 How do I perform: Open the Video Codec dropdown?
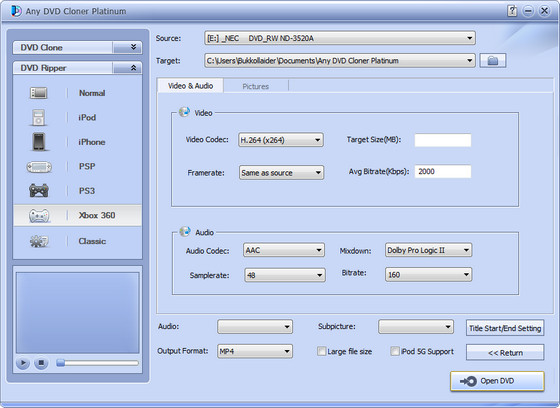click(281, 140)
